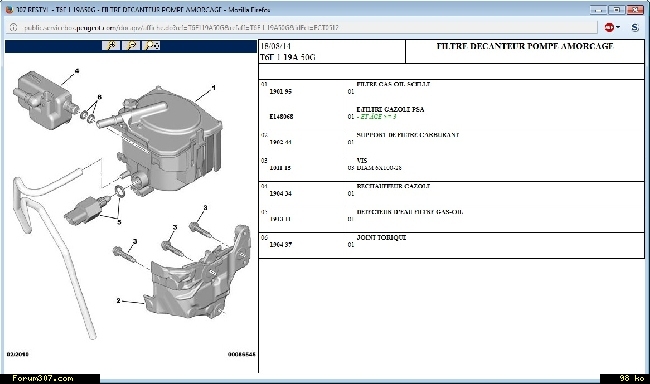Click the red Adblock Plus stop-sign icon
This screenshot has height=384, width=650.
coord(609,27)
